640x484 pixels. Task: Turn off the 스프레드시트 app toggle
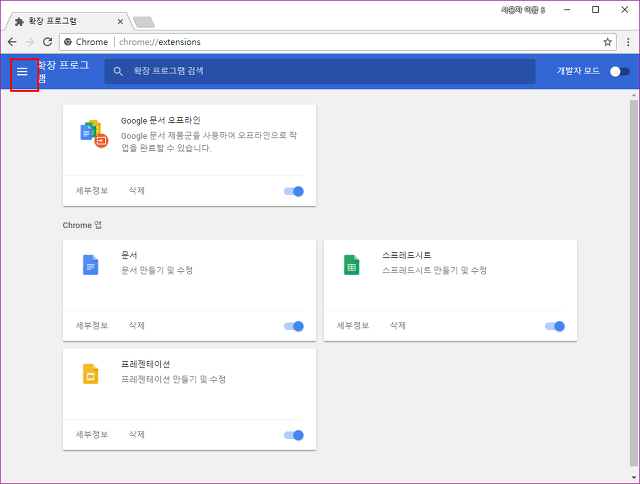click(x=555, y=326)
